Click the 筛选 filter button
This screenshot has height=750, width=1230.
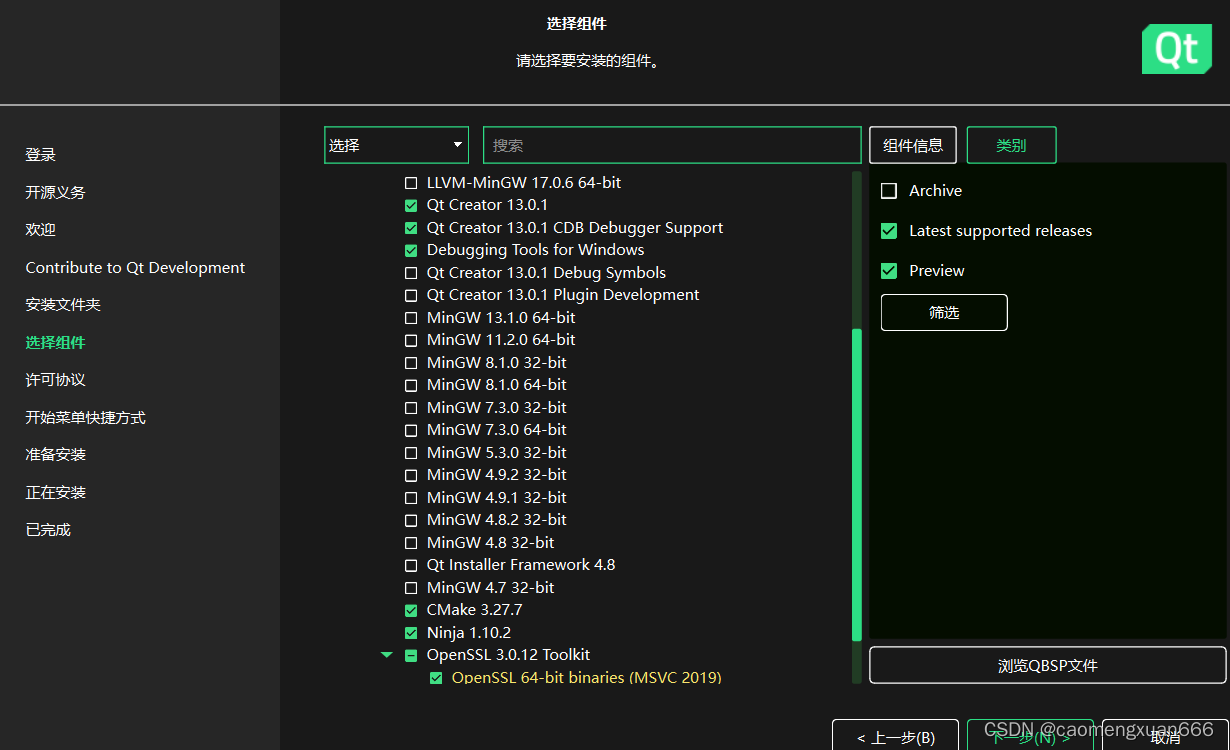pos(944,312)
